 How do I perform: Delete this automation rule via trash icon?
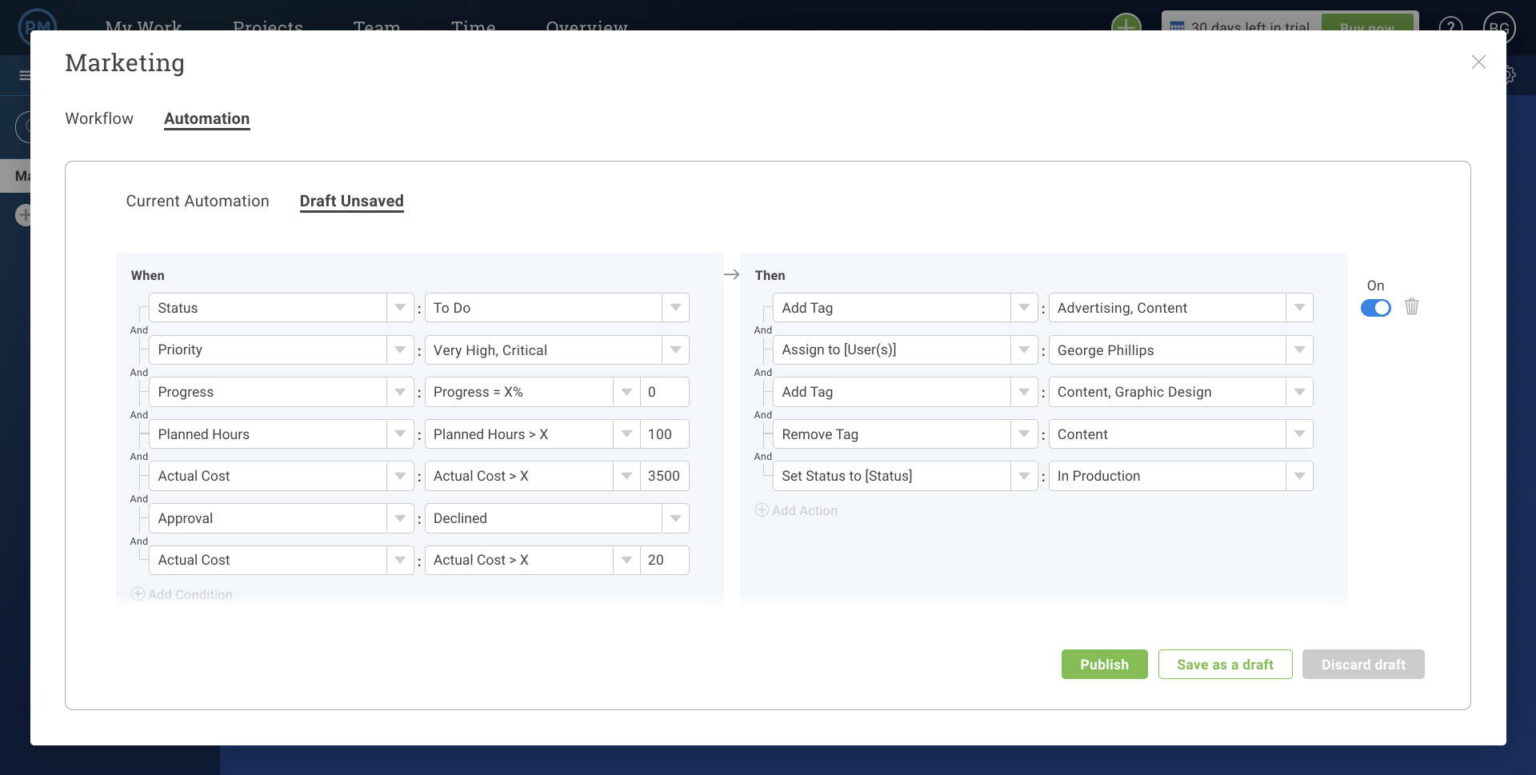pyautogui.click(x=1411, y=306)
